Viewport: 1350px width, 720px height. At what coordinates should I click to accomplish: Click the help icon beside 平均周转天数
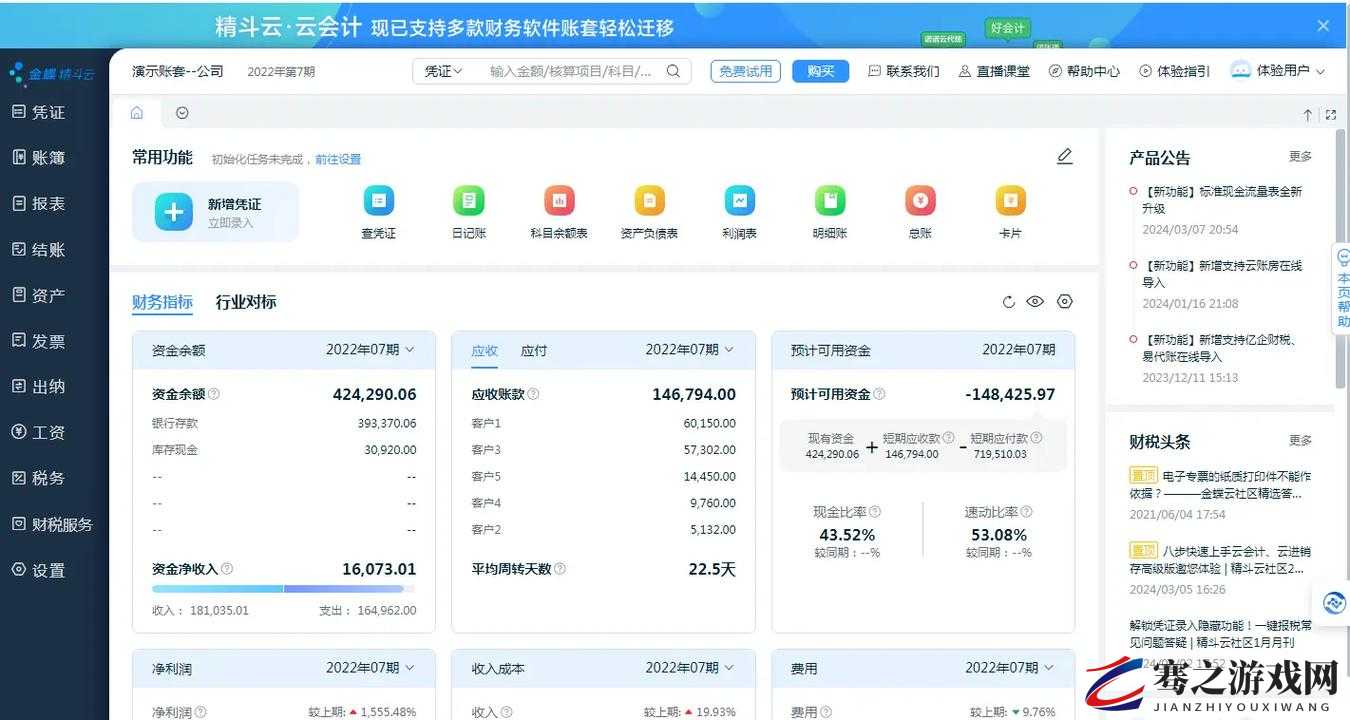click(x=559, y=569)
